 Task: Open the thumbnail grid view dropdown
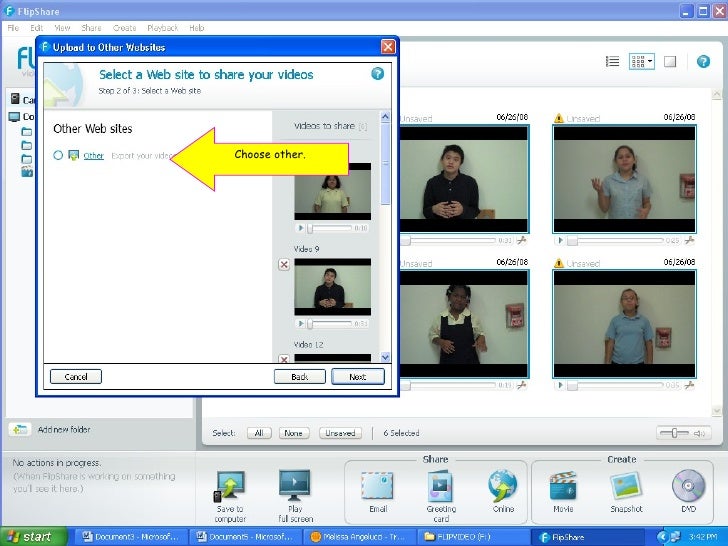point(642,61)
